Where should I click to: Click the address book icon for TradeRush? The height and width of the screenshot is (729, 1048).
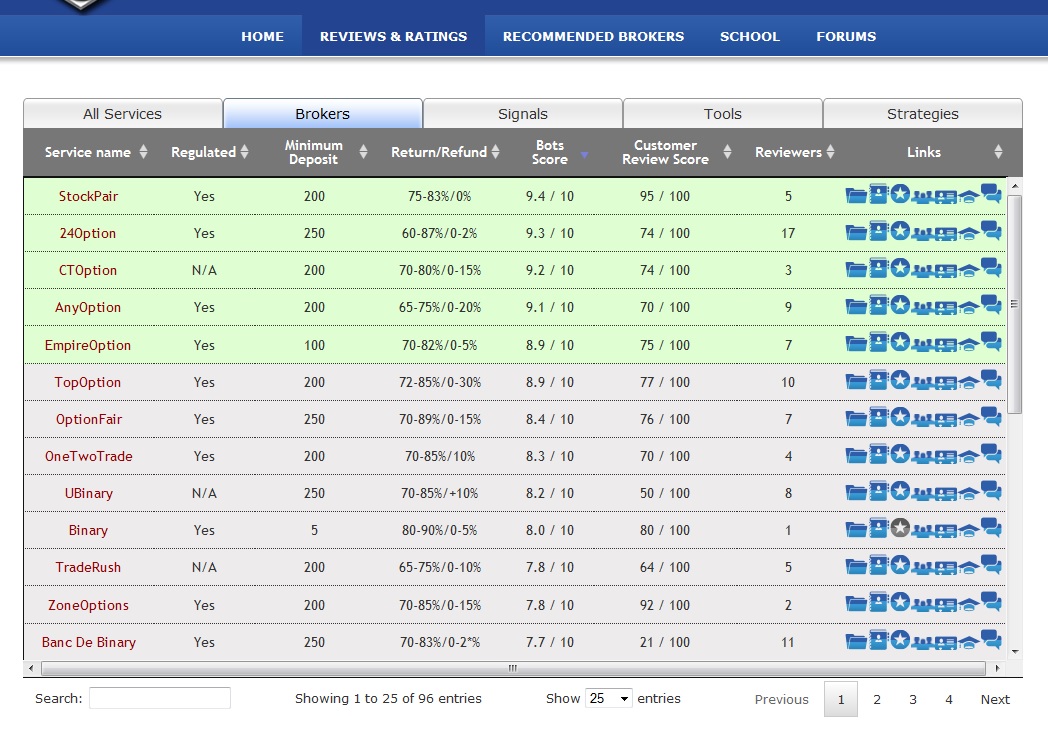click(x=878, y=565)
